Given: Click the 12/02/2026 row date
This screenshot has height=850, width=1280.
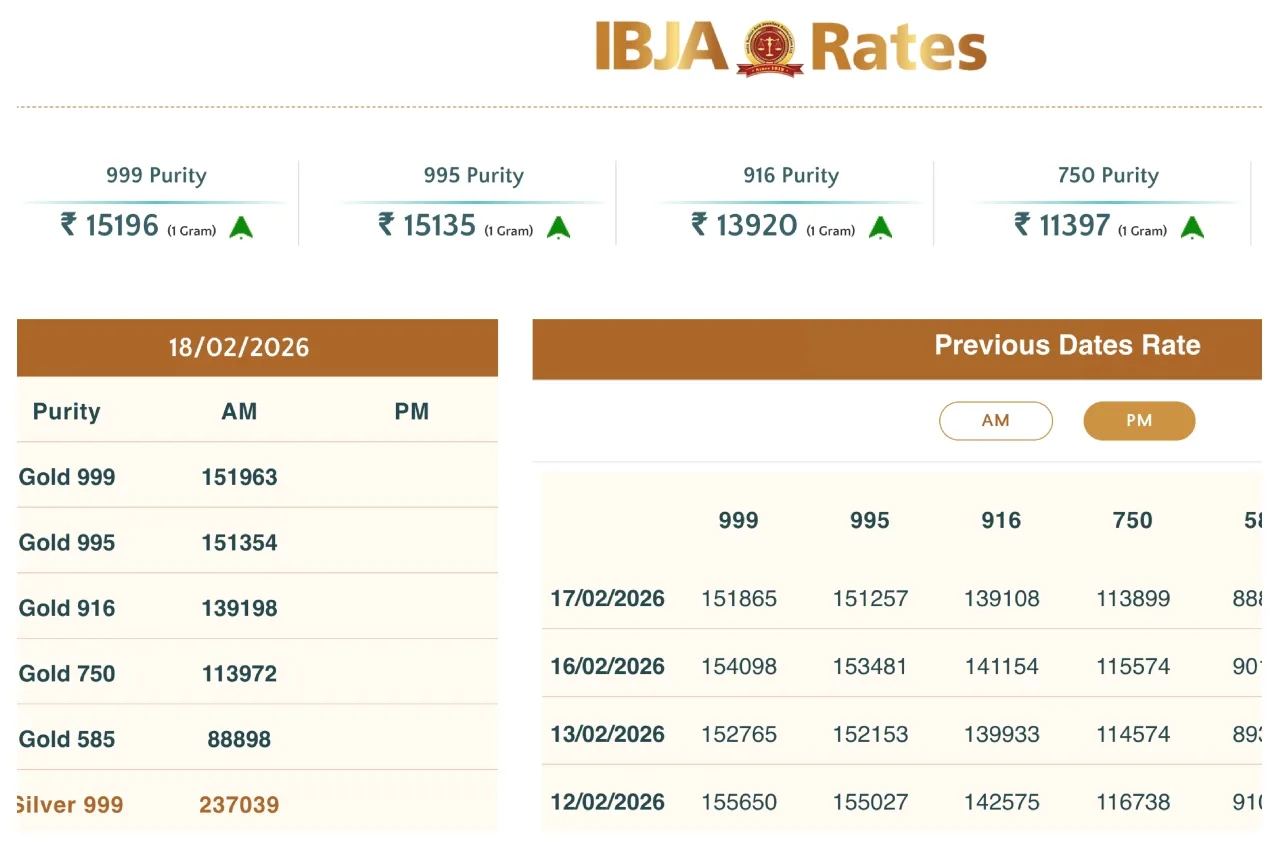Looking at the screenshot, I should coord(607,802).
